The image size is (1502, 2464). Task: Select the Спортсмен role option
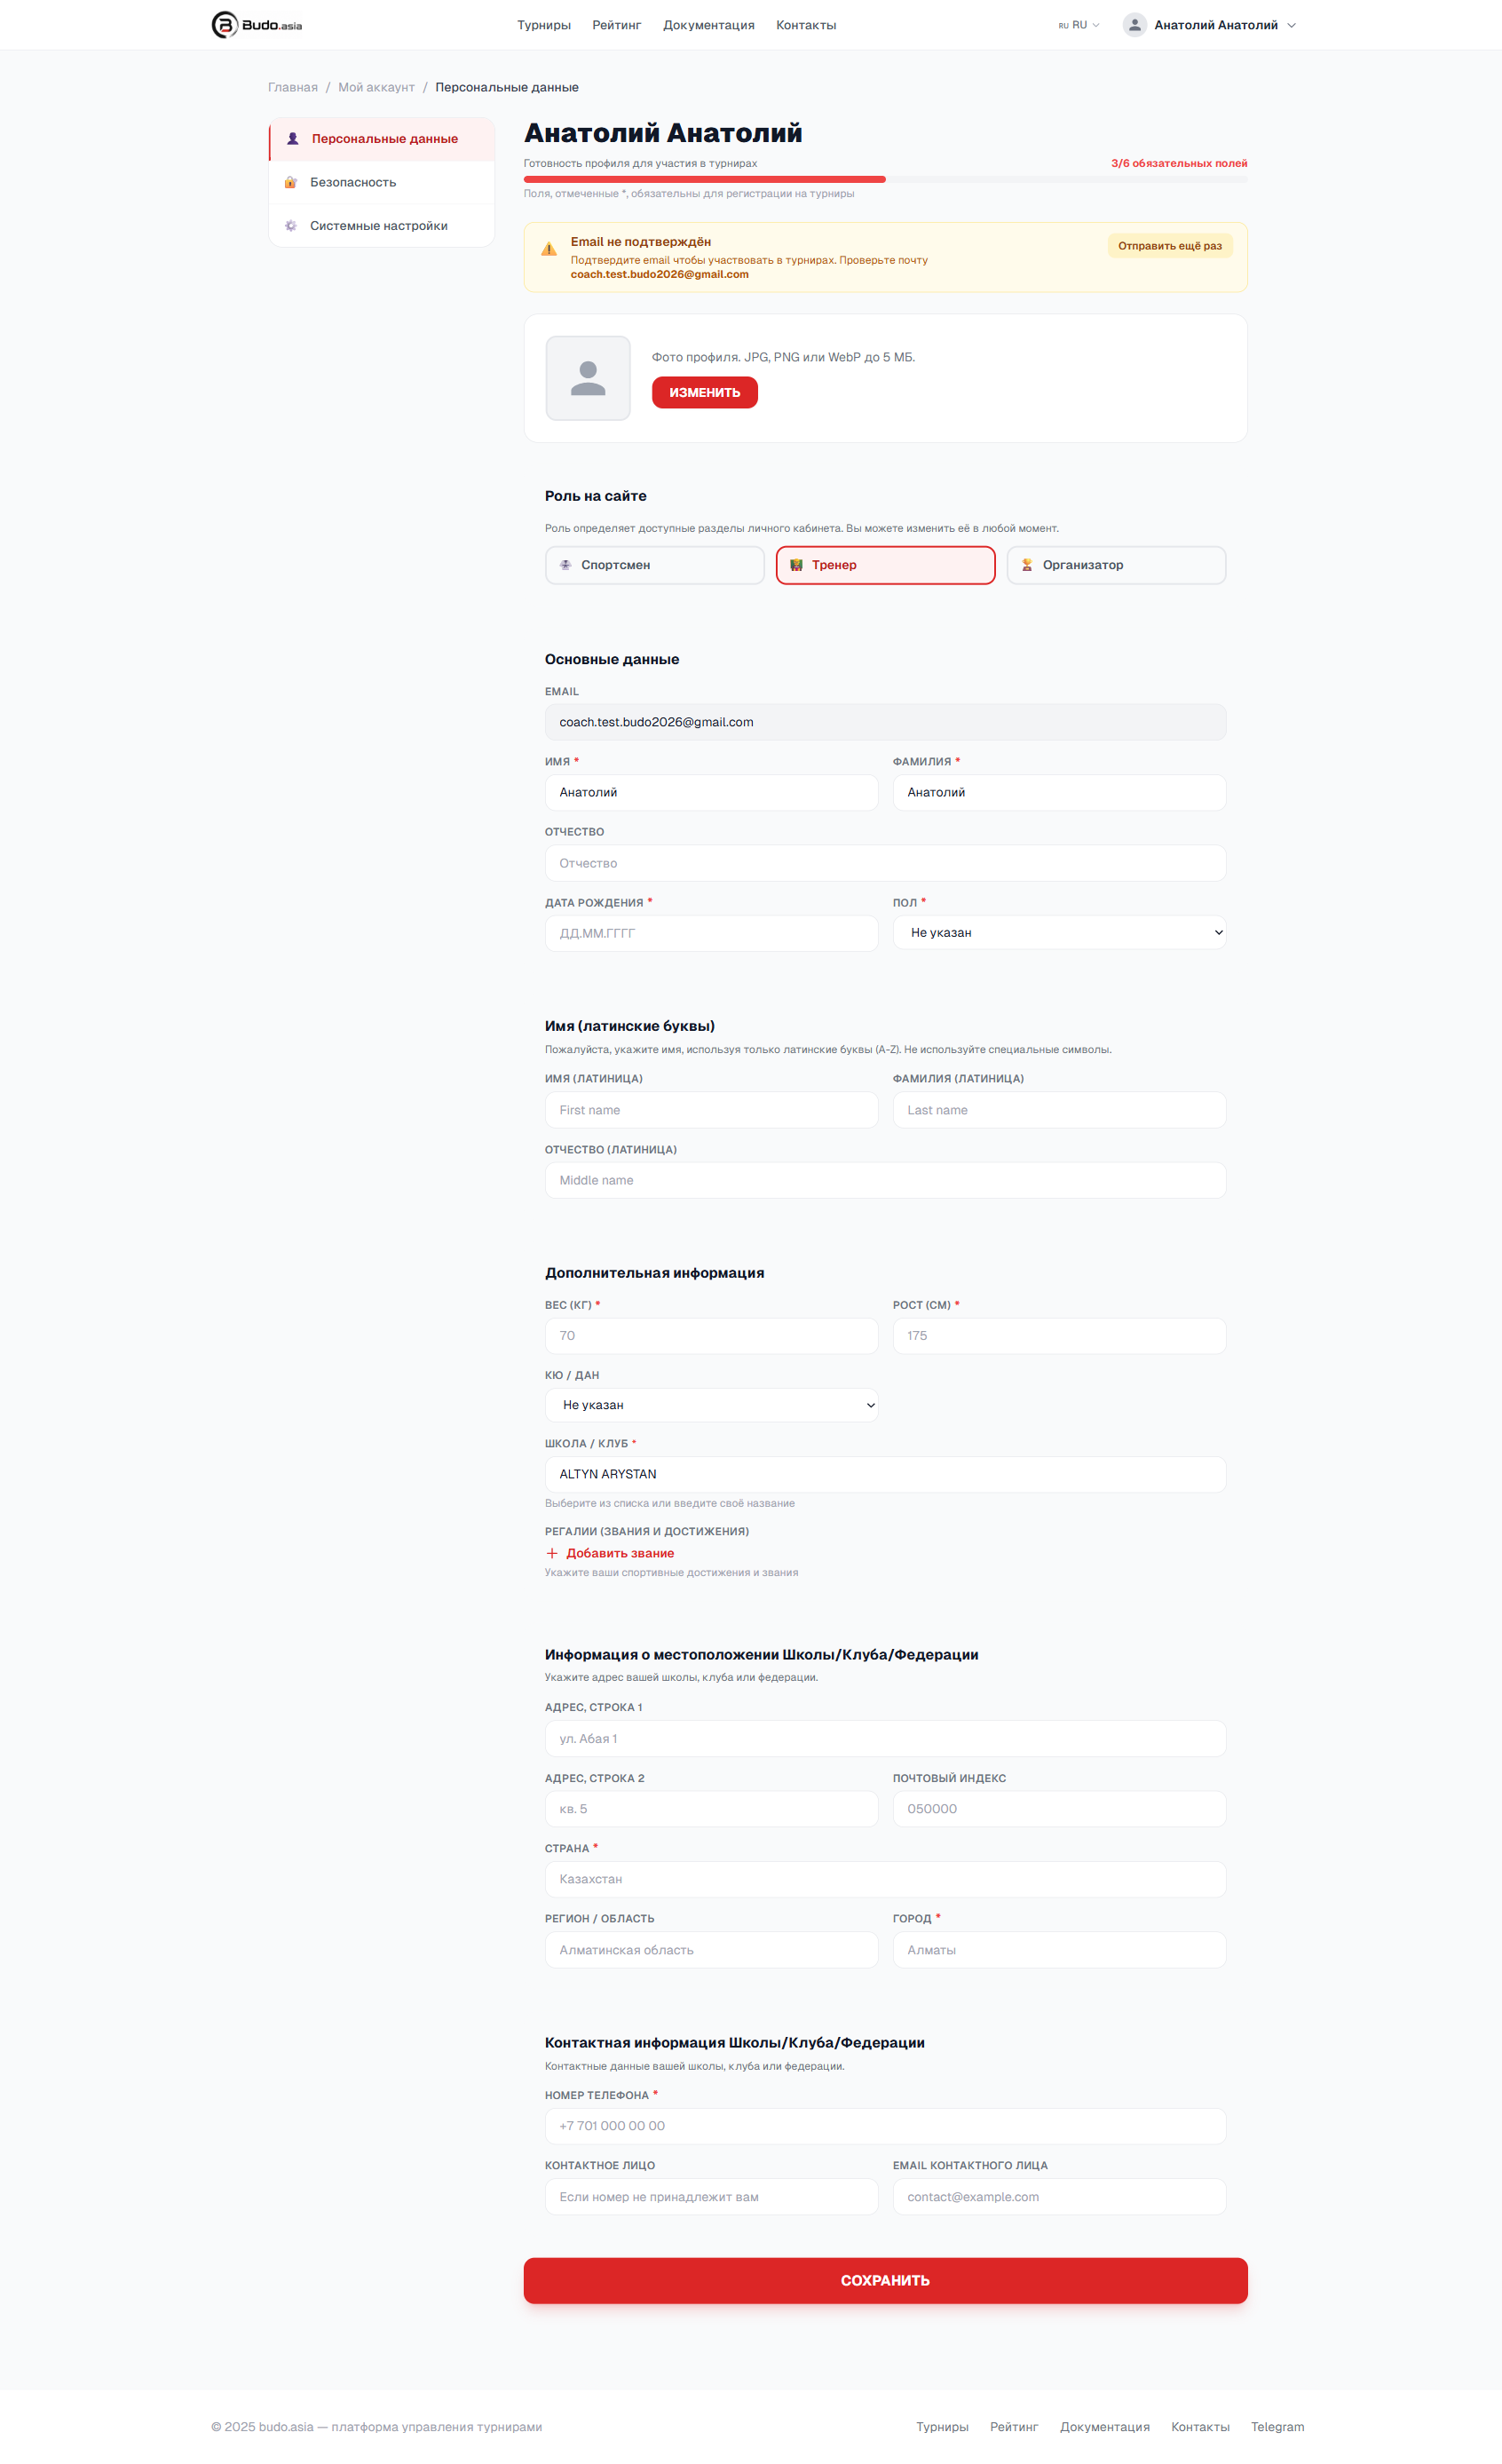click(655, 565)
